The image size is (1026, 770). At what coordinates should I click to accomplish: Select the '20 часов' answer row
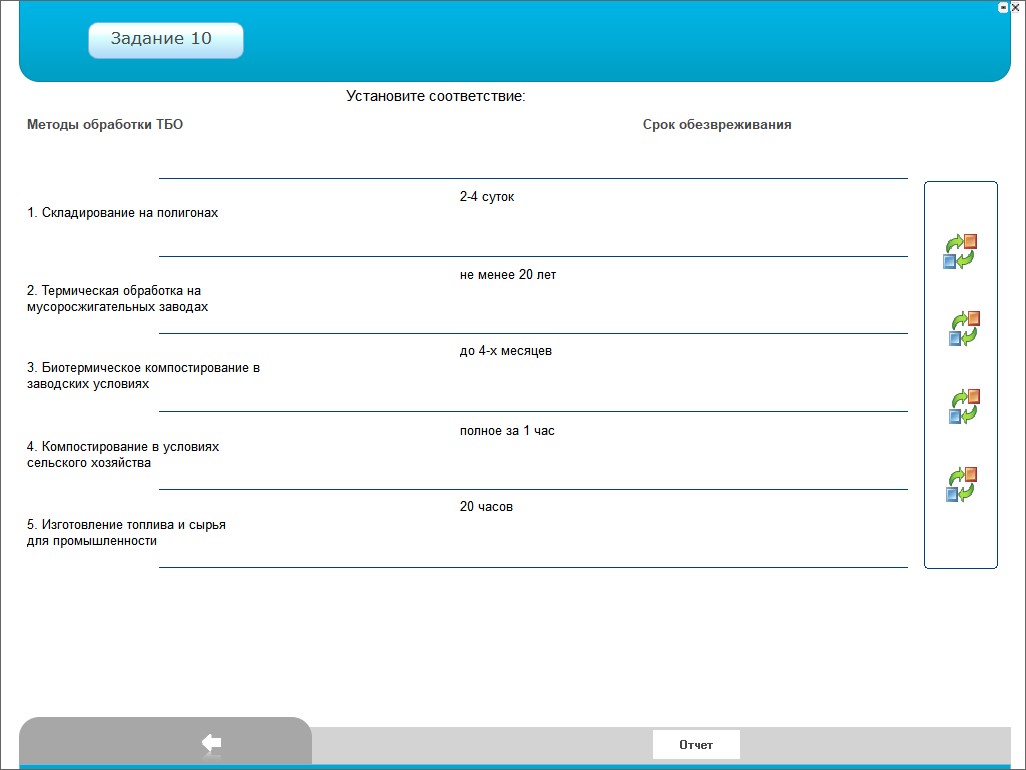click(x=486, y=507)
